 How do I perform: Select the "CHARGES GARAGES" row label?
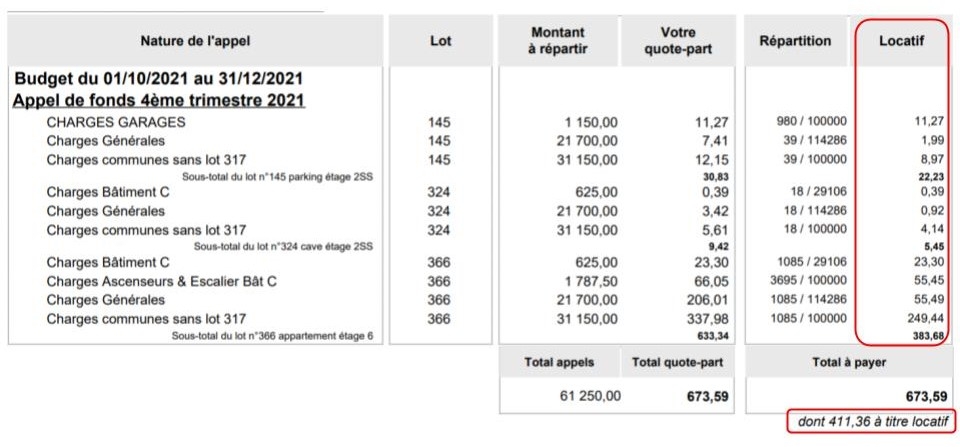point(116,122)
